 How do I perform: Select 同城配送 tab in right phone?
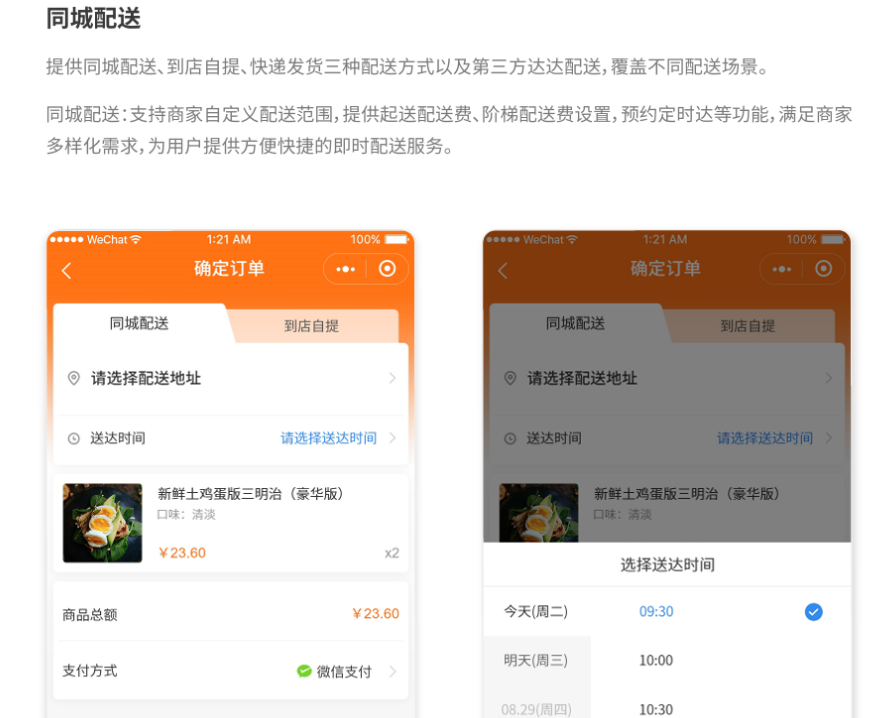[x=576, y=323]
